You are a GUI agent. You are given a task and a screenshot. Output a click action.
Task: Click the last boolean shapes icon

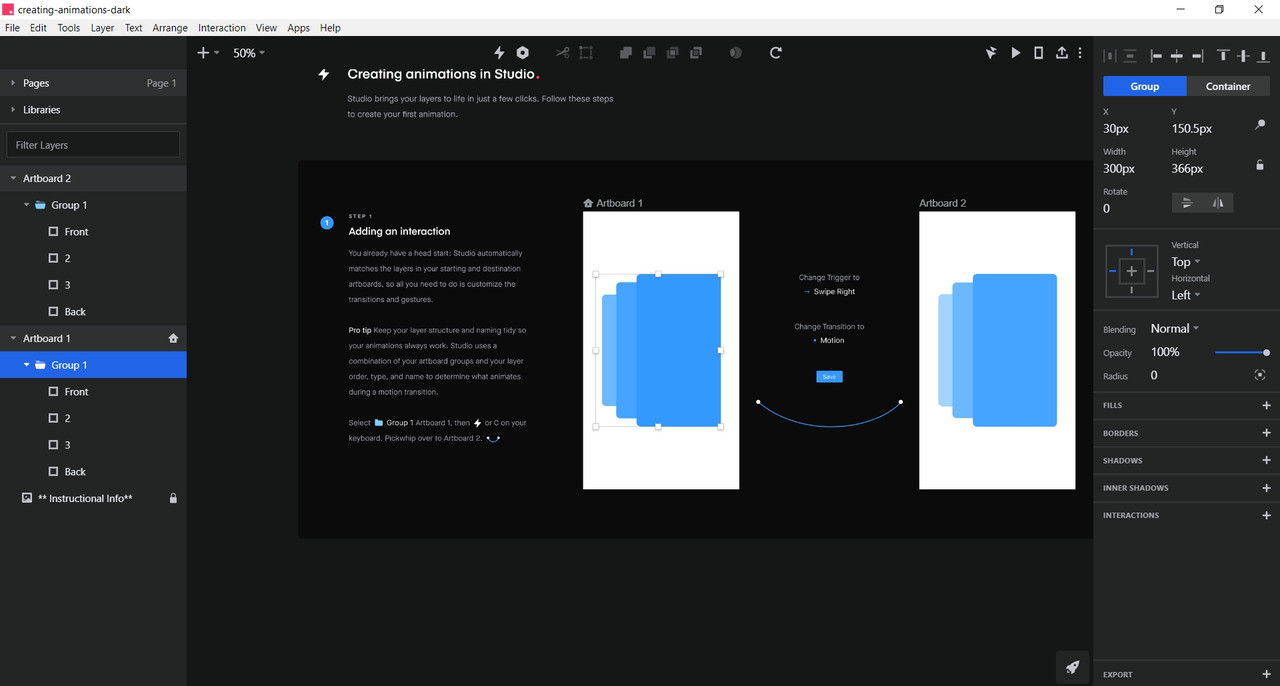(x=696, y=53)
